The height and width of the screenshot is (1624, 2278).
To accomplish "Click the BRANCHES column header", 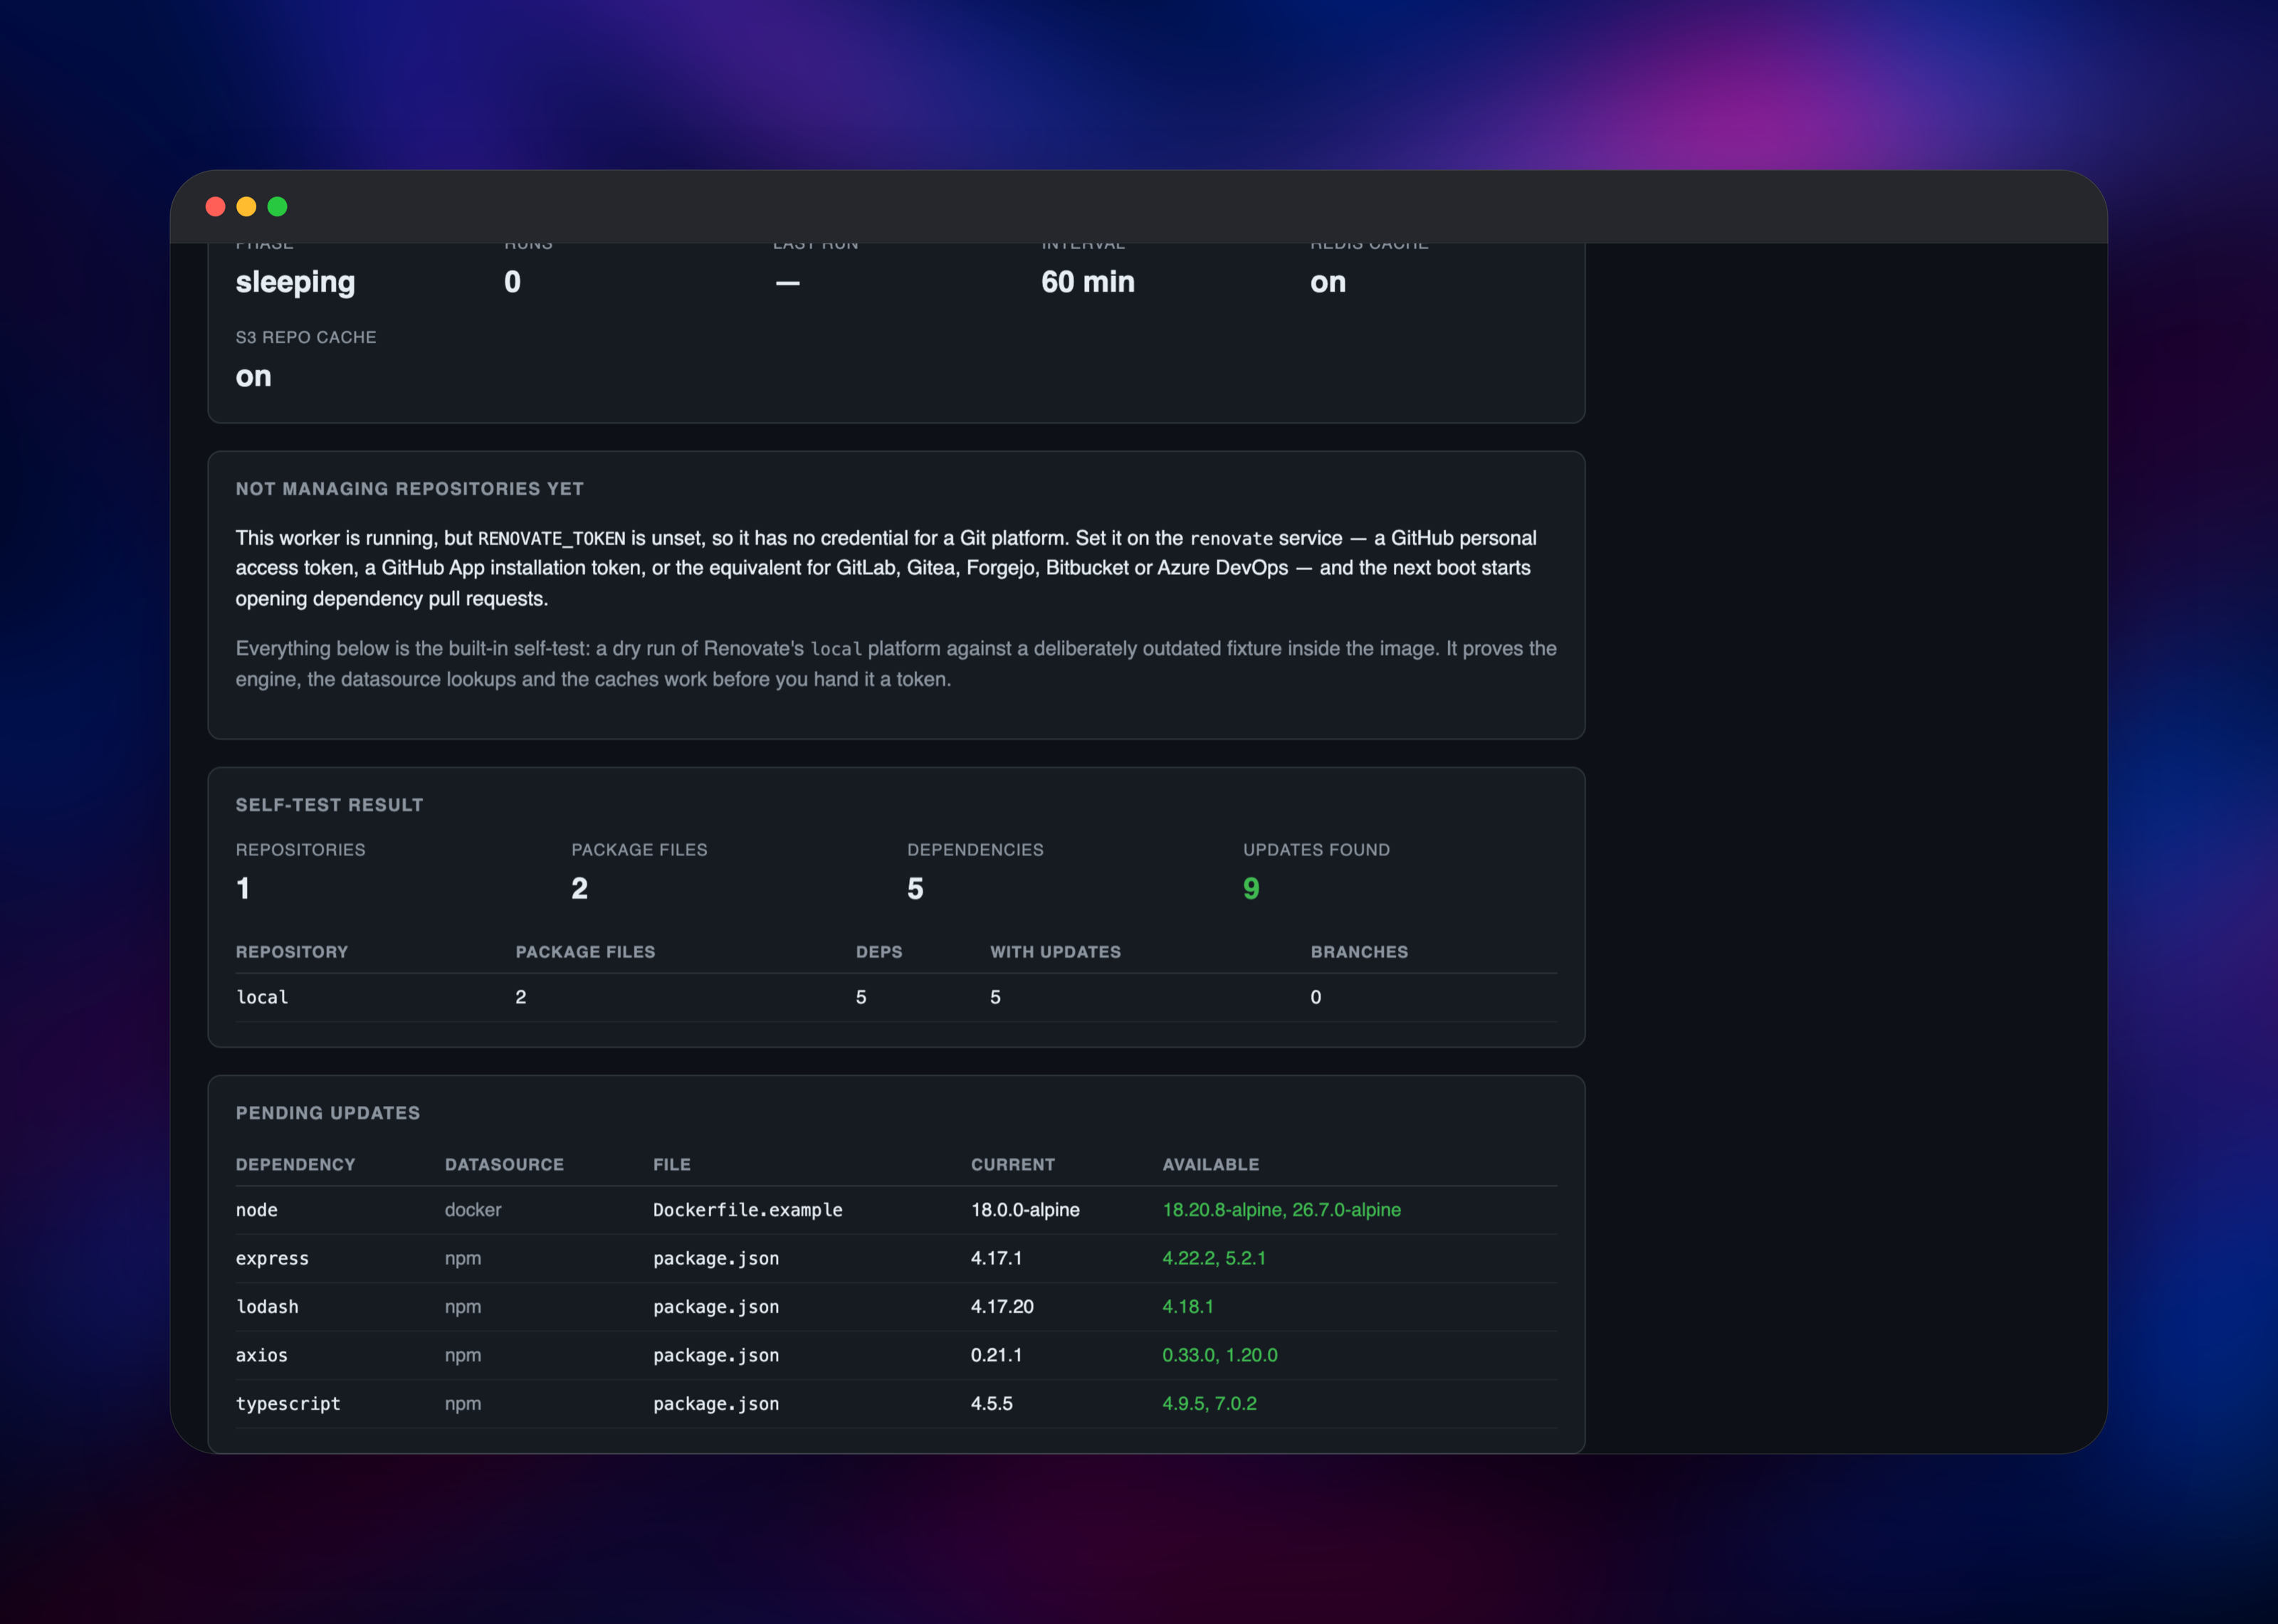I will (1359, 952).
